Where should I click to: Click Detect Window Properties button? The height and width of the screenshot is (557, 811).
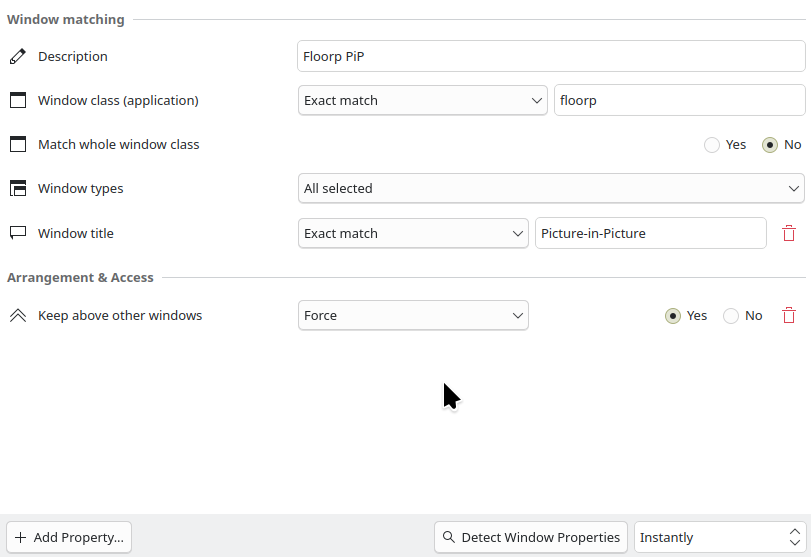click(x=531, y=537)
